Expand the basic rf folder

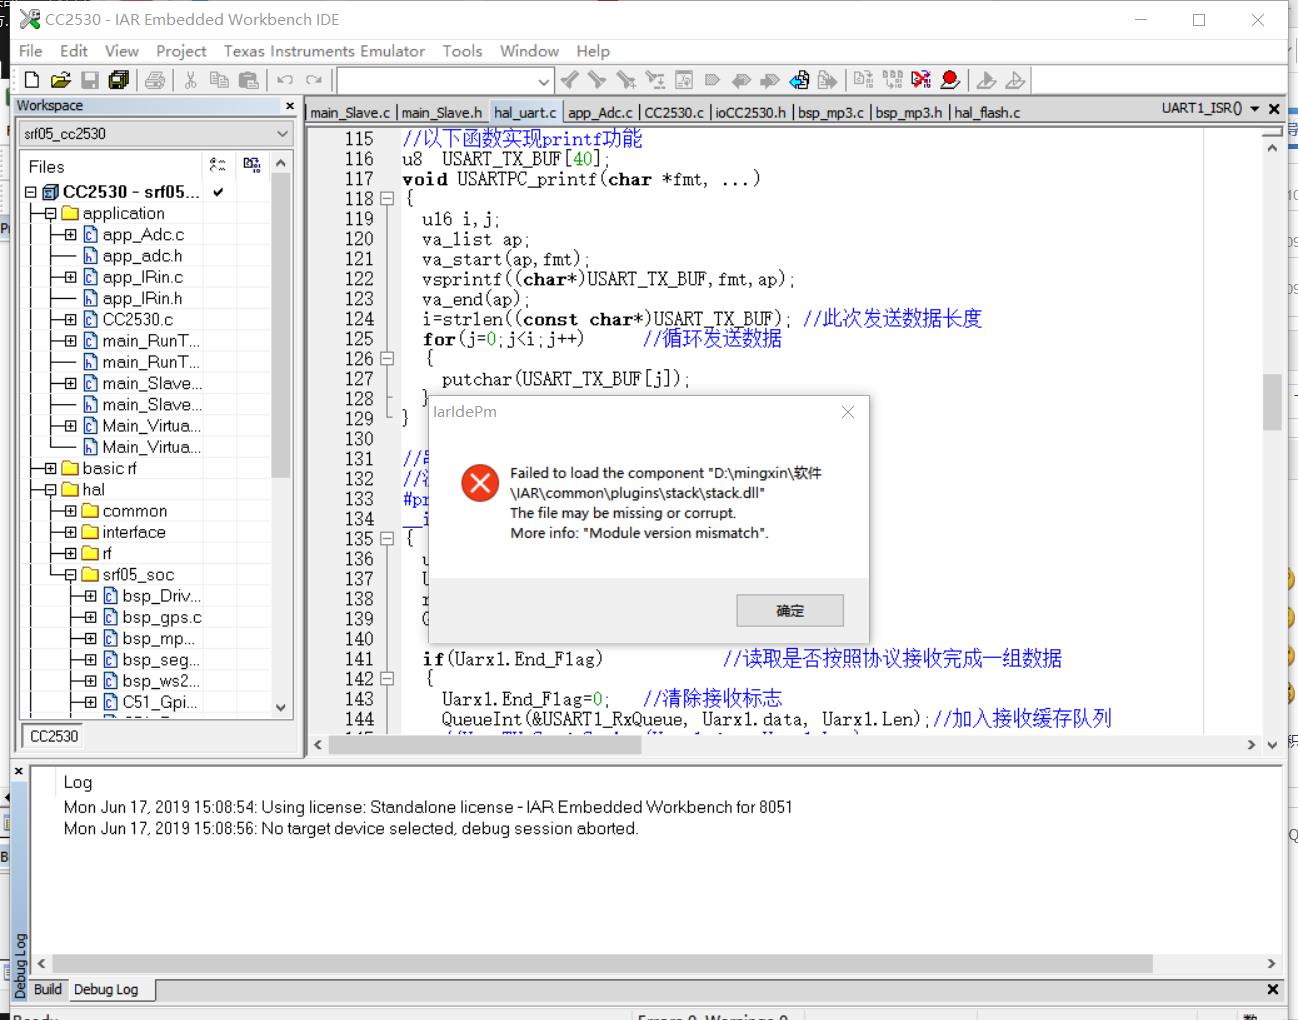pyautogui.click(x=50, y=469)
